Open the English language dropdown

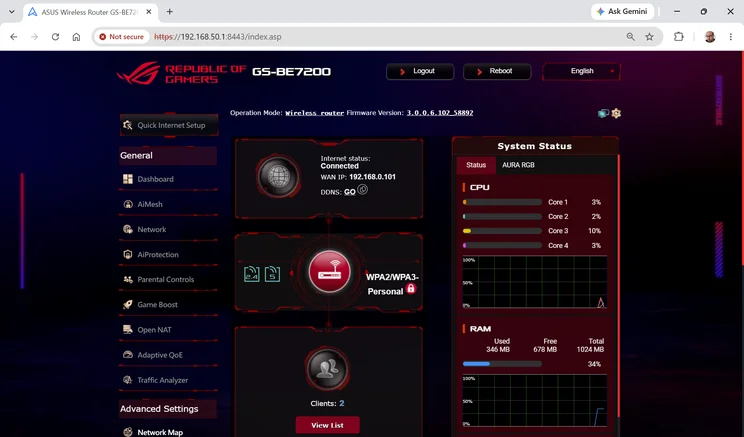pyautogui.click(x=581, y=71)
